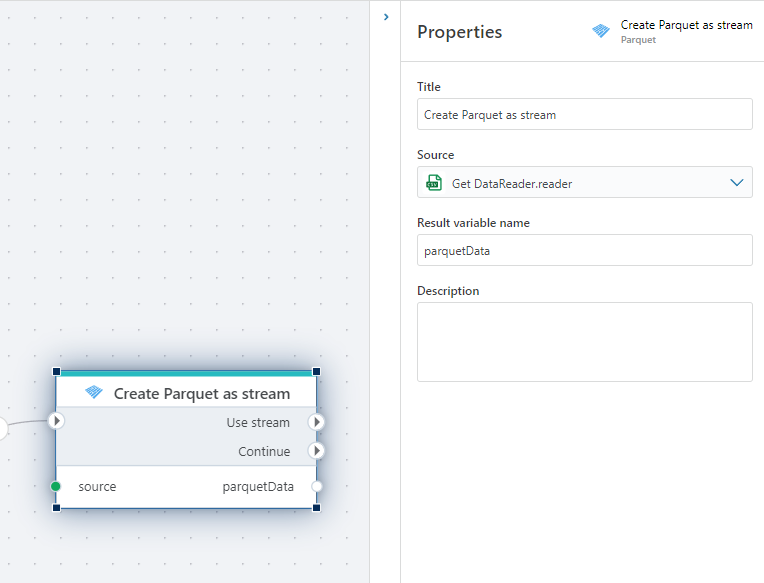Click into the Description text area
764x583 pixels.
pos(584,342)
